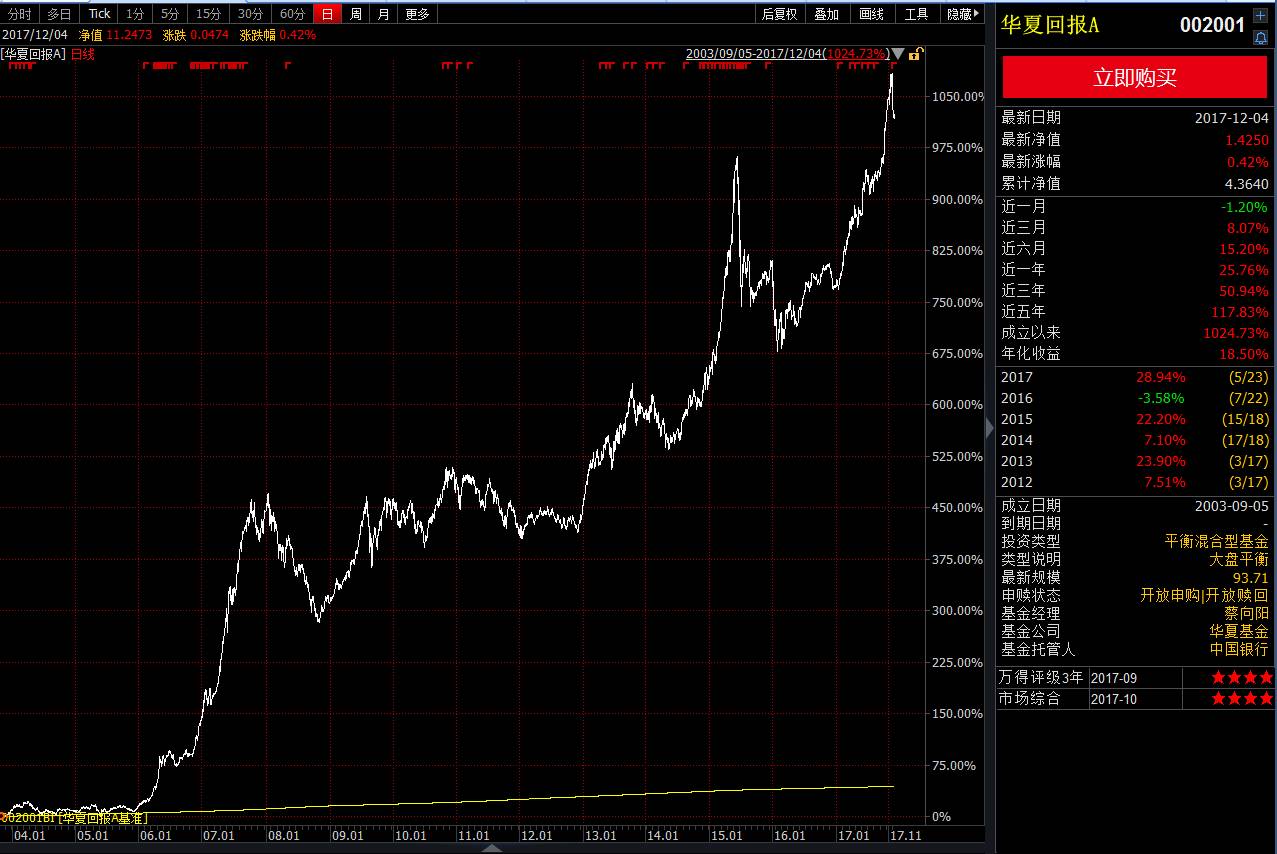This screenshot has height=854, width=1277.
Task: Choose the 5分 five-minute period
Action: coord(171,14)
